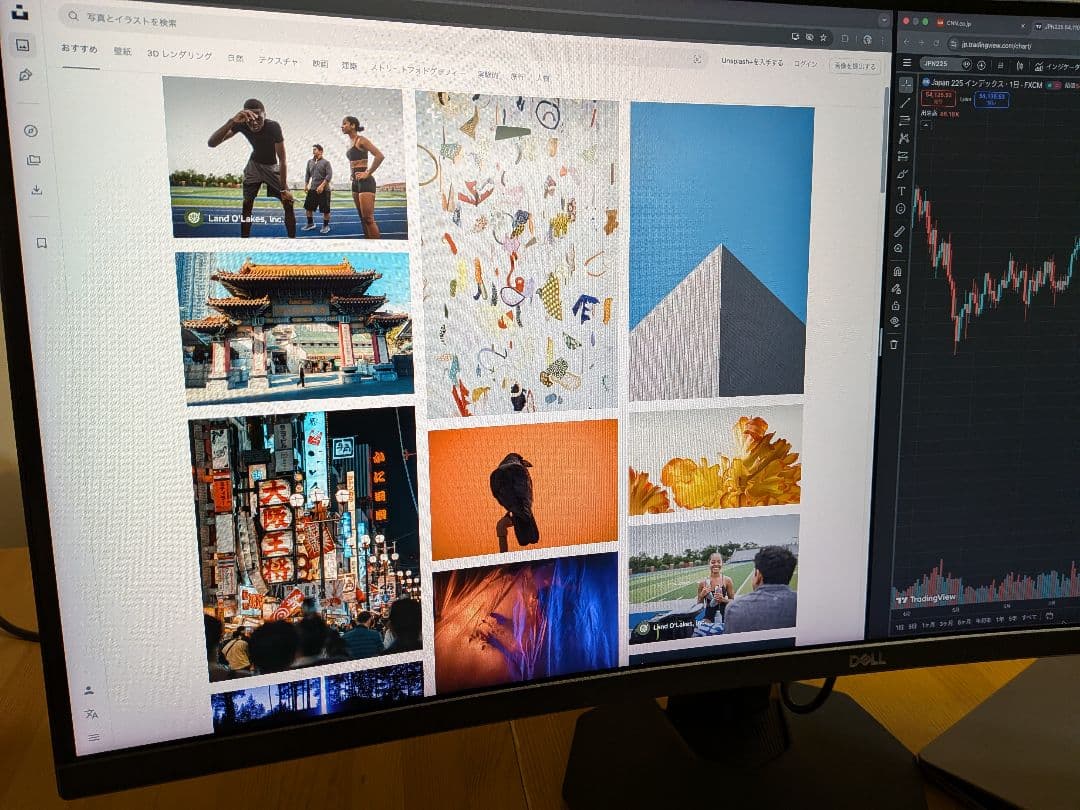Switch to the 3D レンダリング category tab
The image size is (1080, 810).
[x=179, y=55]
